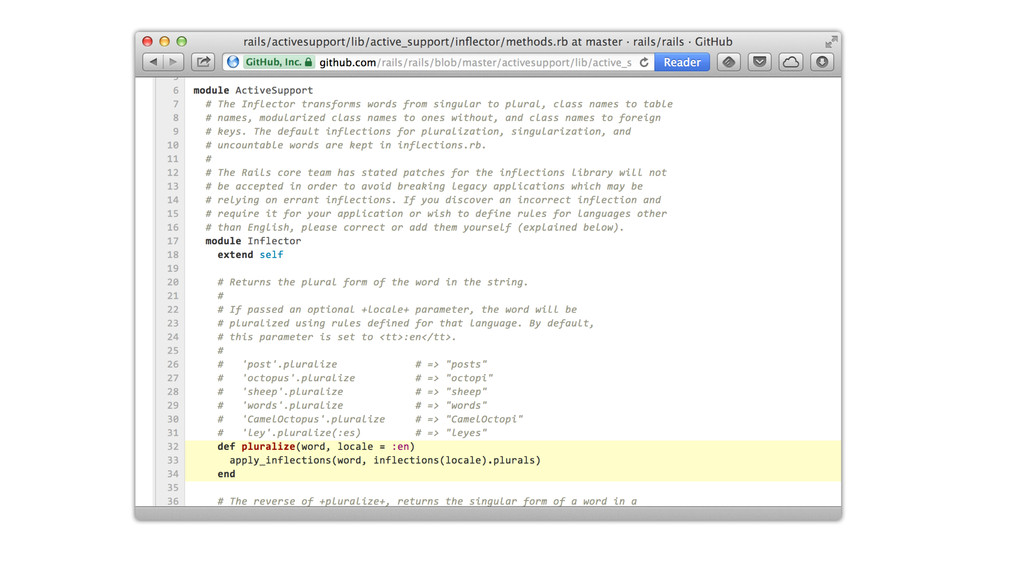The height and width of the screenshot is (576, 1024).
Task: Click 'module Inflector' text
Action: point(253,241)
